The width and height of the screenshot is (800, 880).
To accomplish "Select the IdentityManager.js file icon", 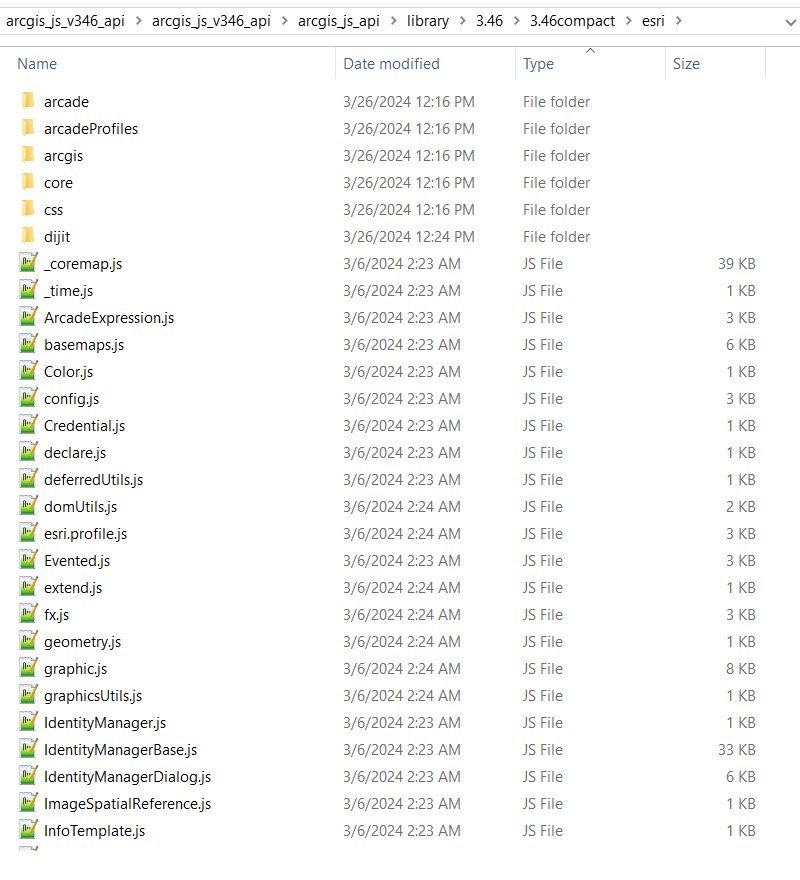I will tap(27, 722).
